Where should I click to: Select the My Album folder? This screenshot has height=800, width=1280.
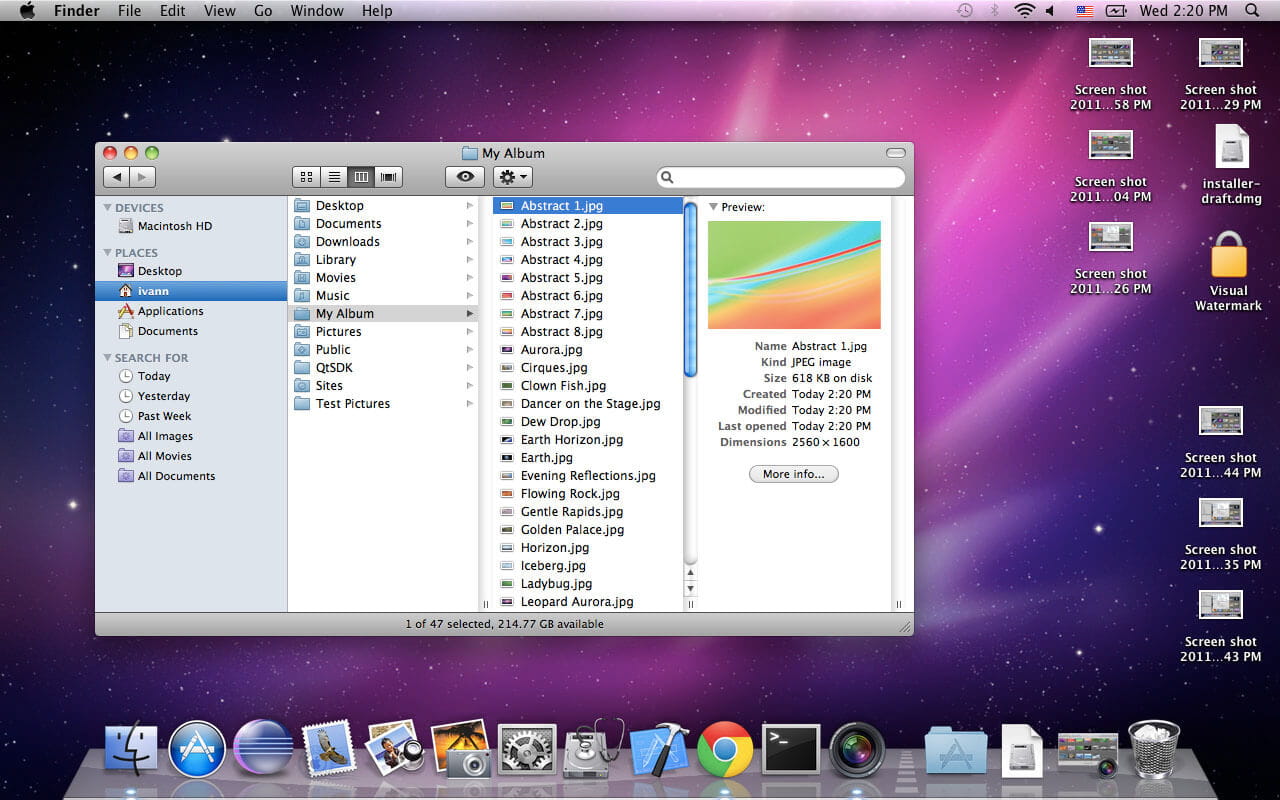point(383,314)
